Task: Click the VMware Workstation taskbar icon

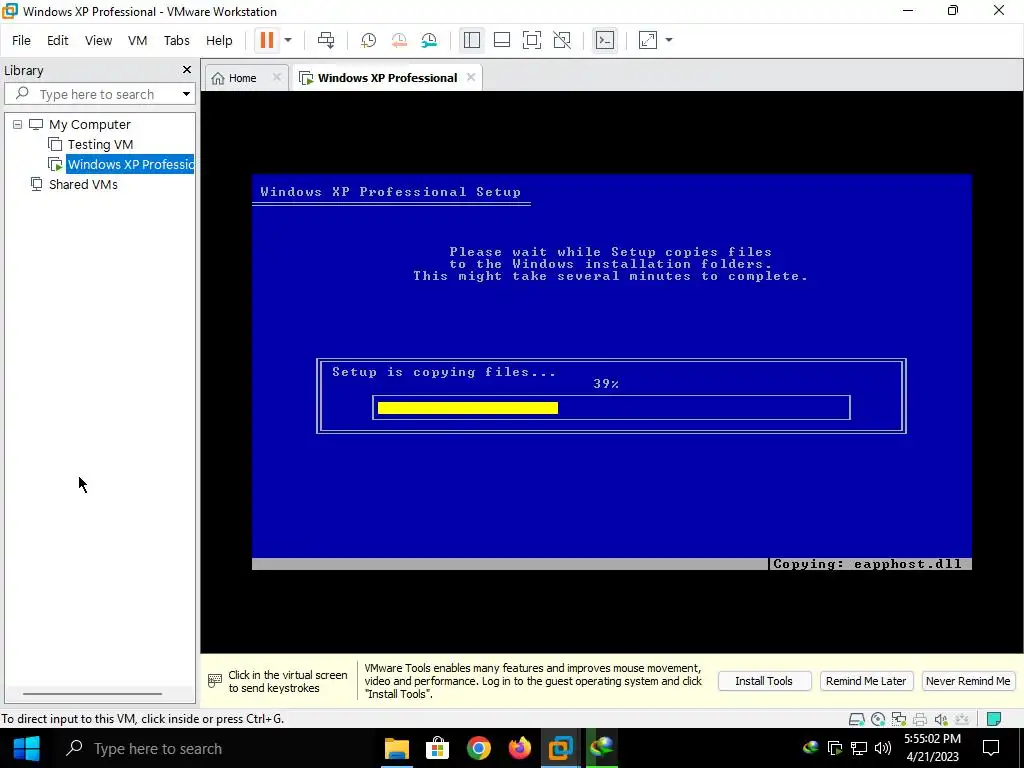Action: click(561, 748)
